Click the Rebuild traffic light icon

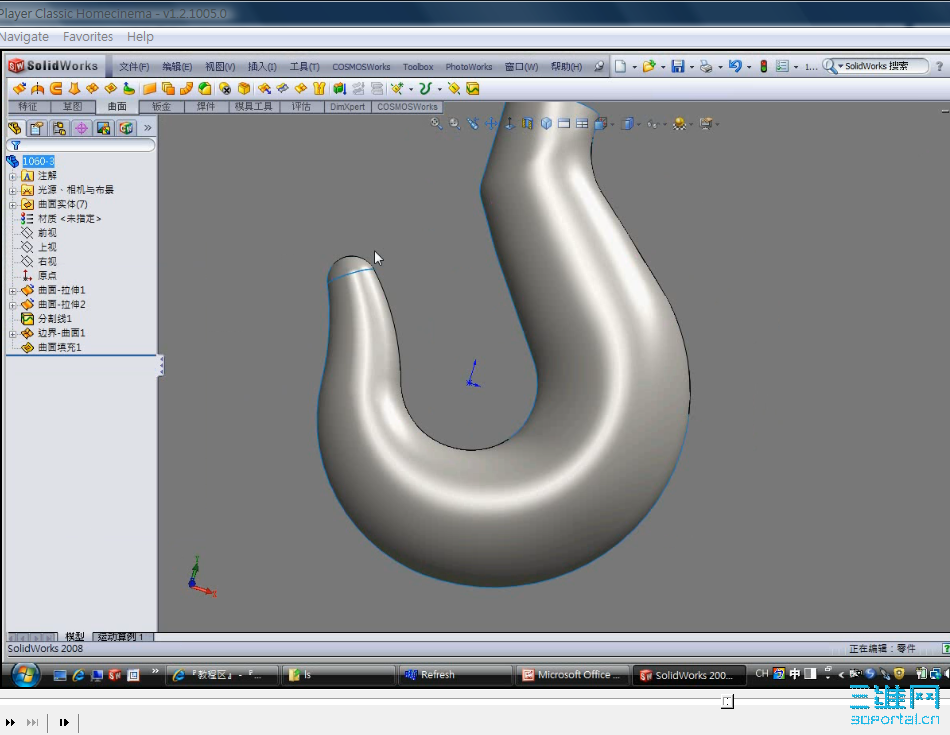click(763, 66)
